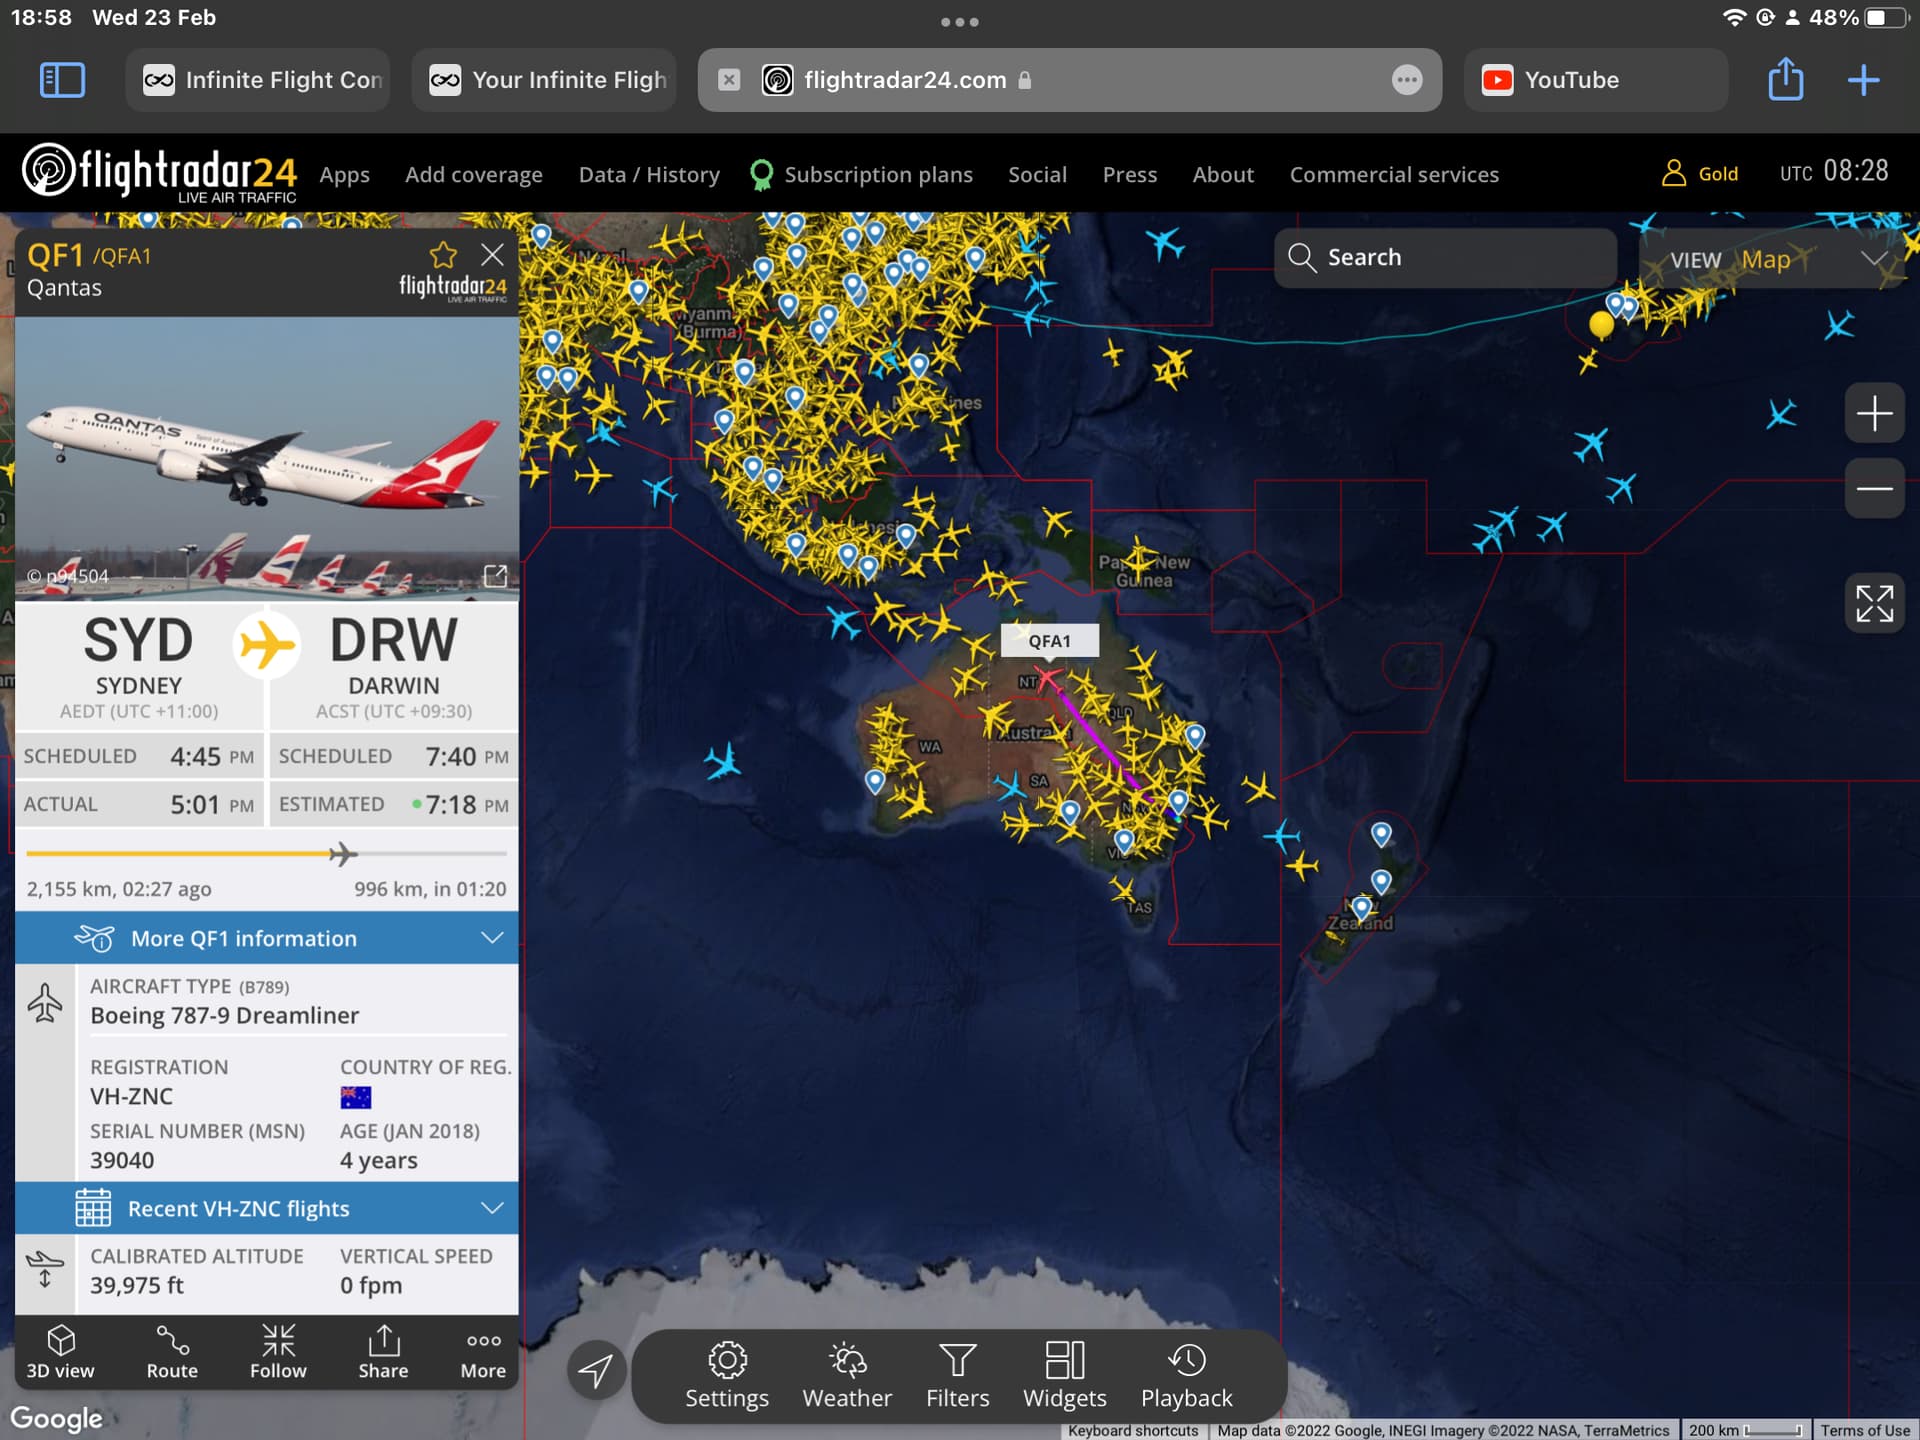Click the Follow aircraft icon
This screenshot has width=1920, height=1440.
point(278,1351)
